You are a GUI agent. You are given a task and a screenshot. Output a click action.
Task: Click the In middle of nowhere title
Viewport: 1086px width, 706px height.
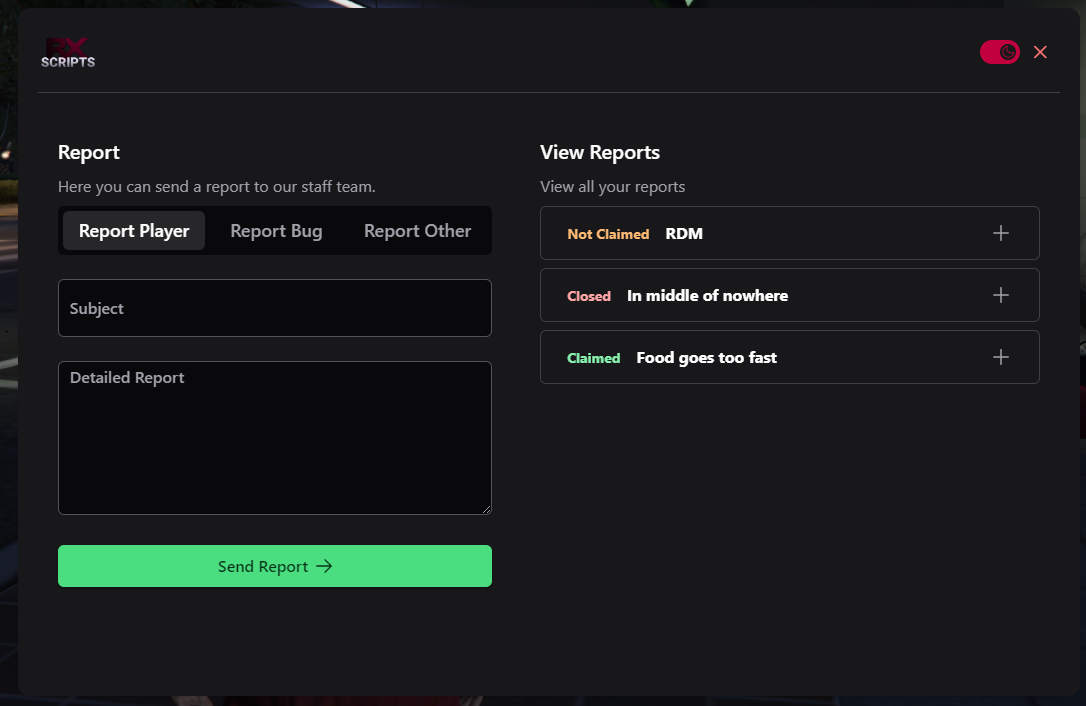[707, 296]
